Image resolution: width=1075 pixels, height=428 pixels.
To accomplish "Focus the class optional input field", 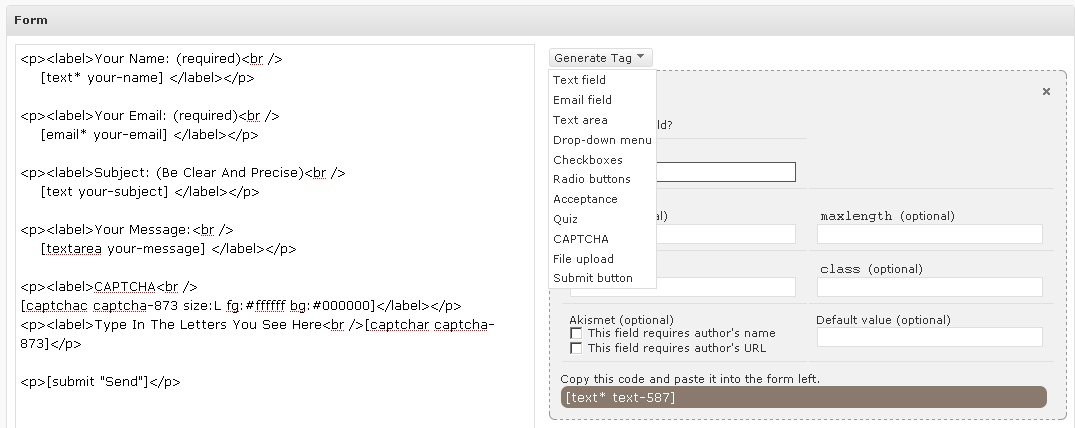I will (x=929, y=287).
